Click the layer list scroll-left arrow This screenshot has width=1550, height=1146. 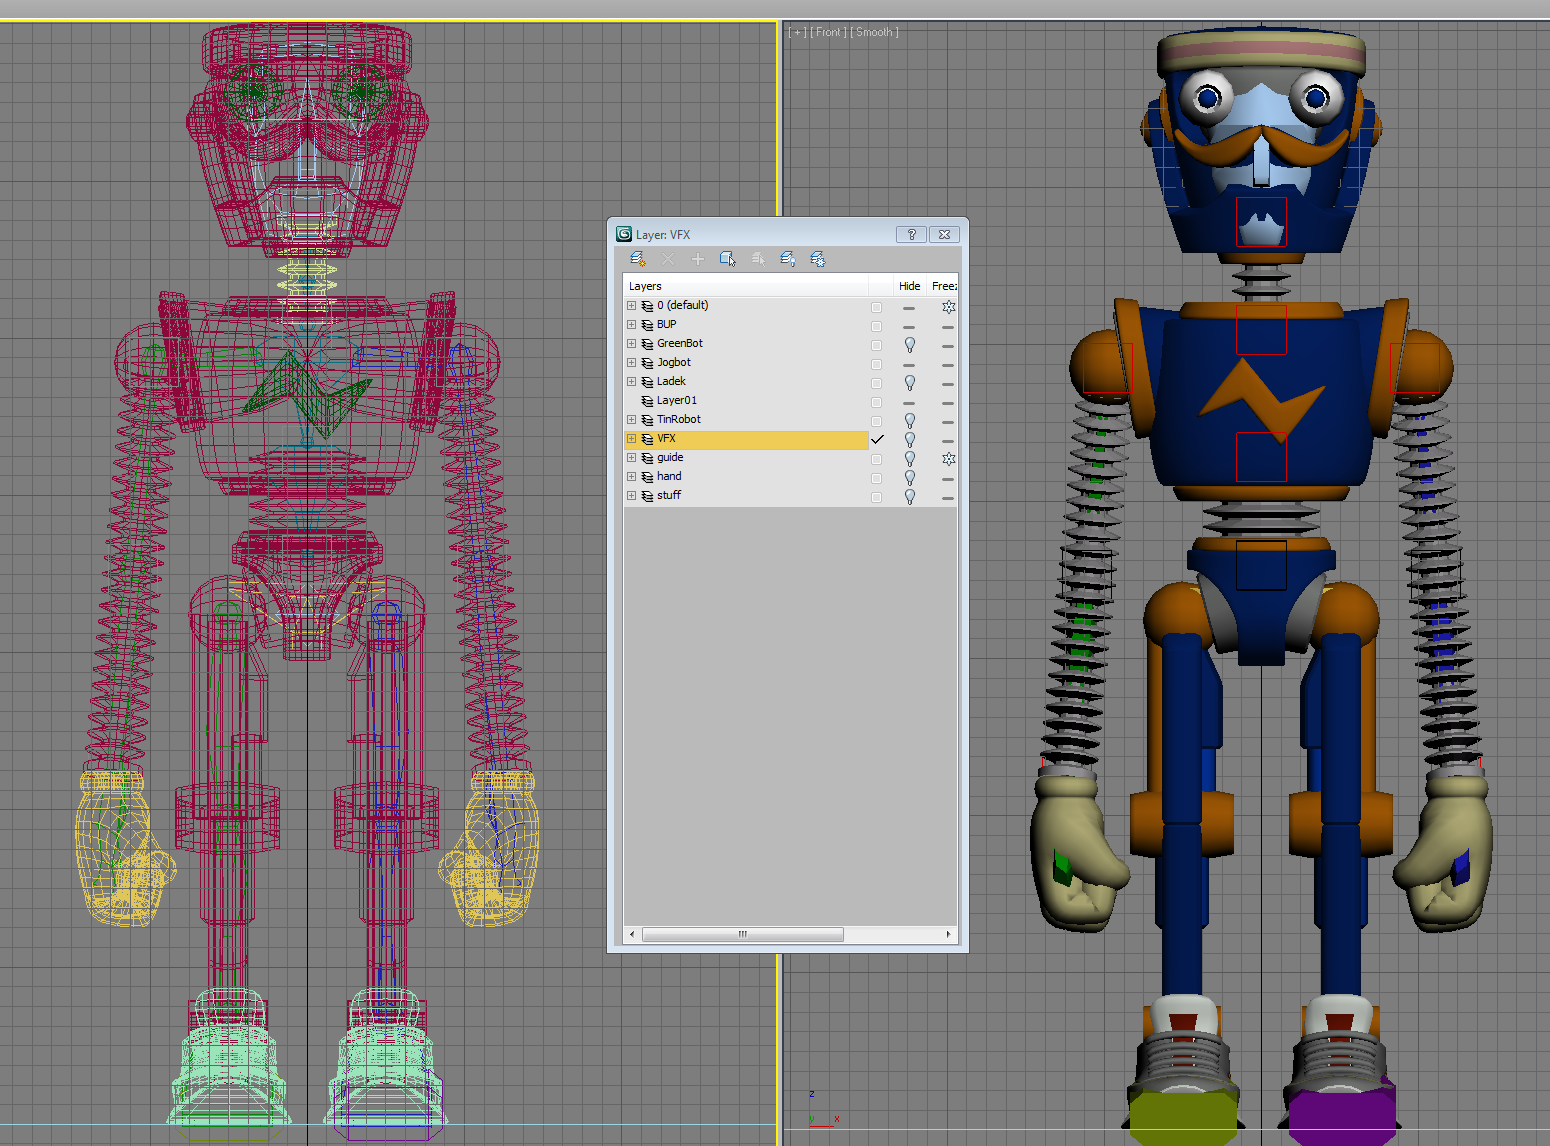click(632, 934)
